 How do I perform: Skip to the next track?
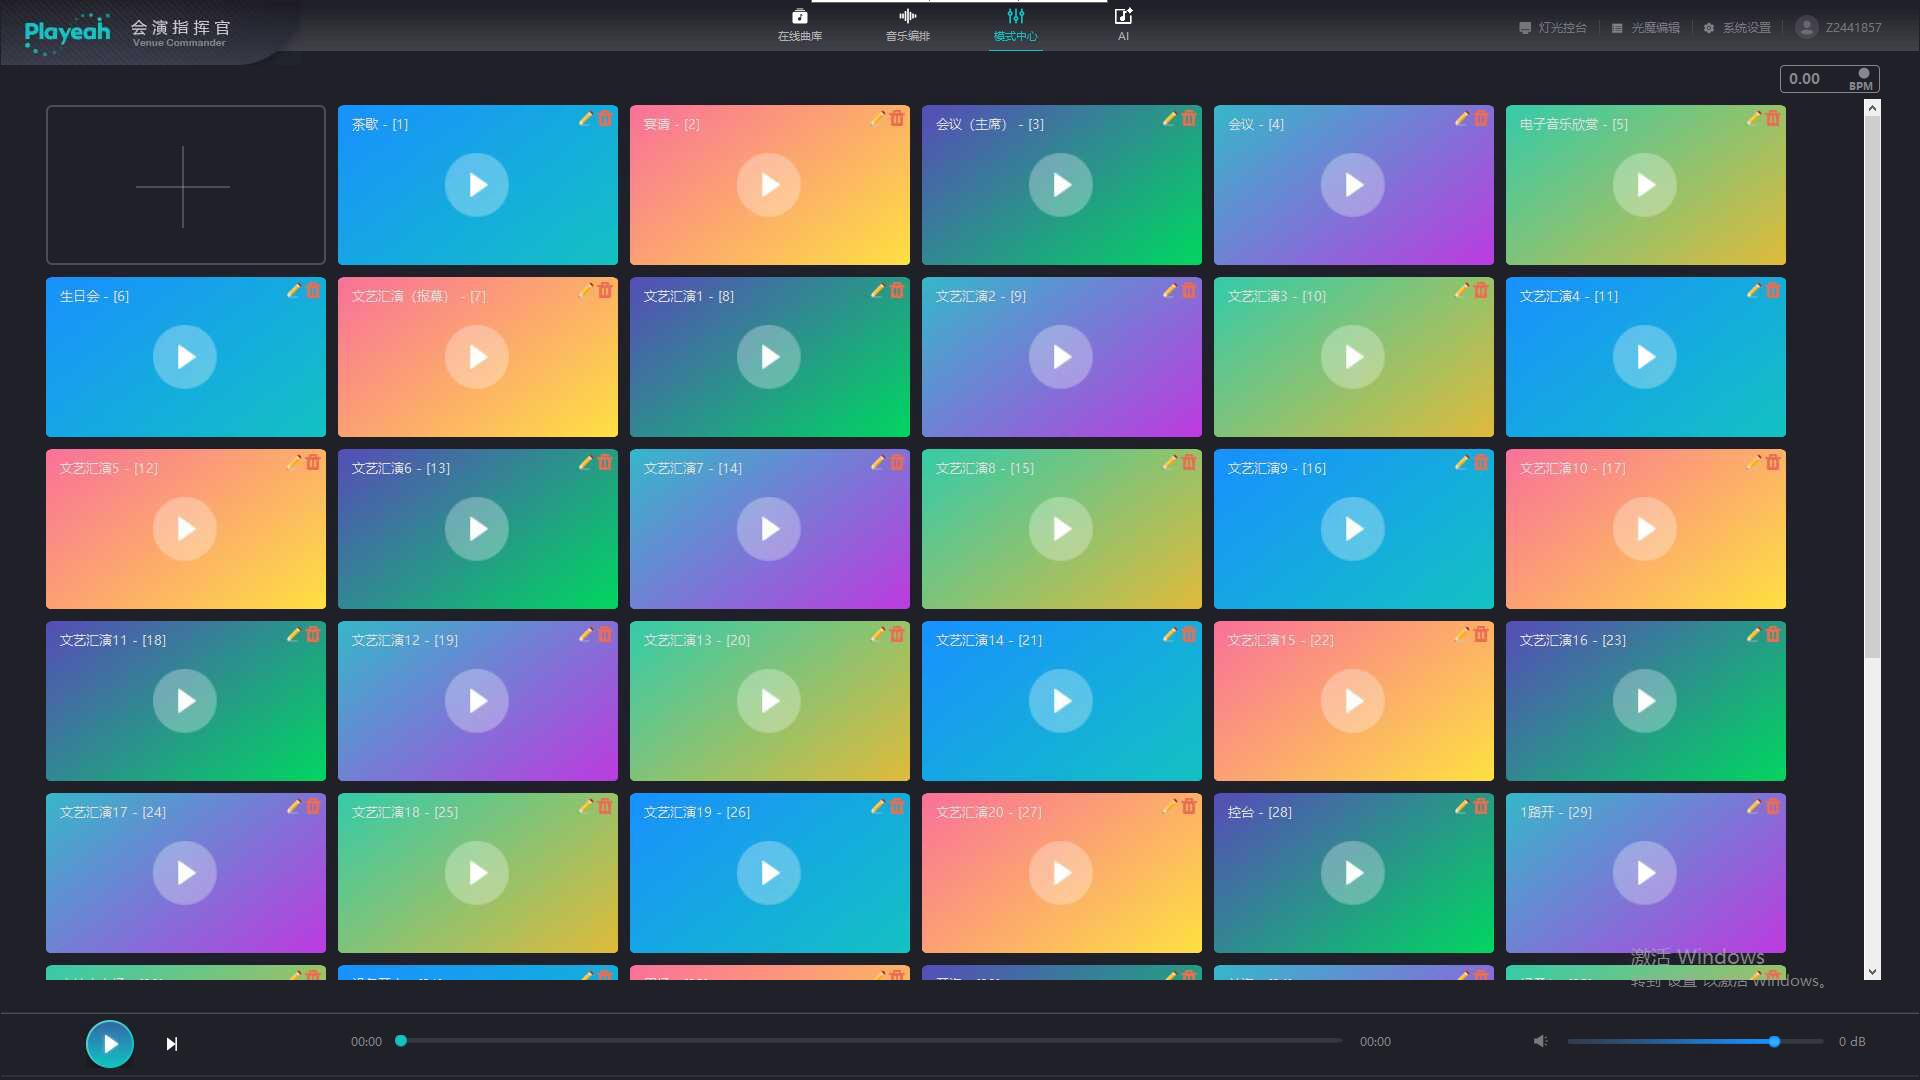[172, 1044]
